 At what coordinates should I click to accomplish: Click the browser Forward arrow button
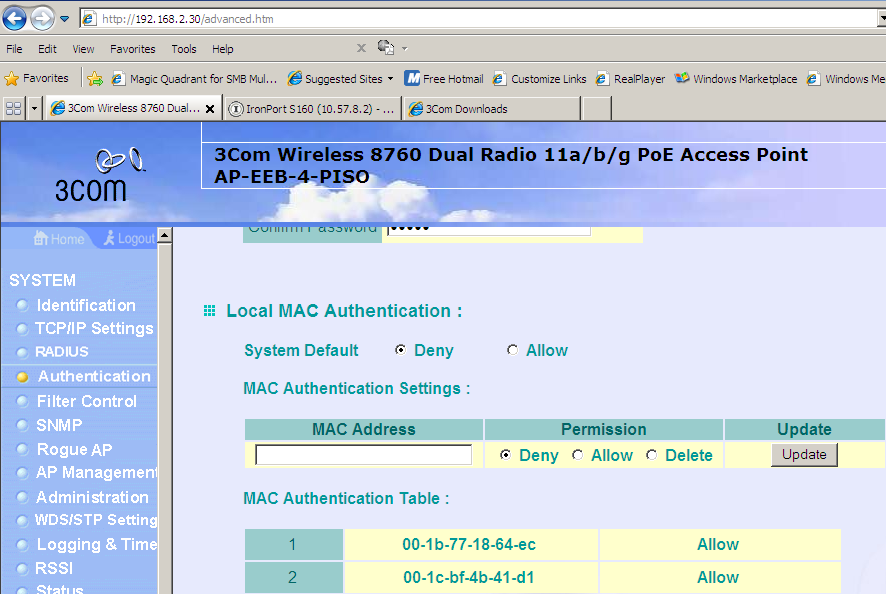tap(42, 18)
